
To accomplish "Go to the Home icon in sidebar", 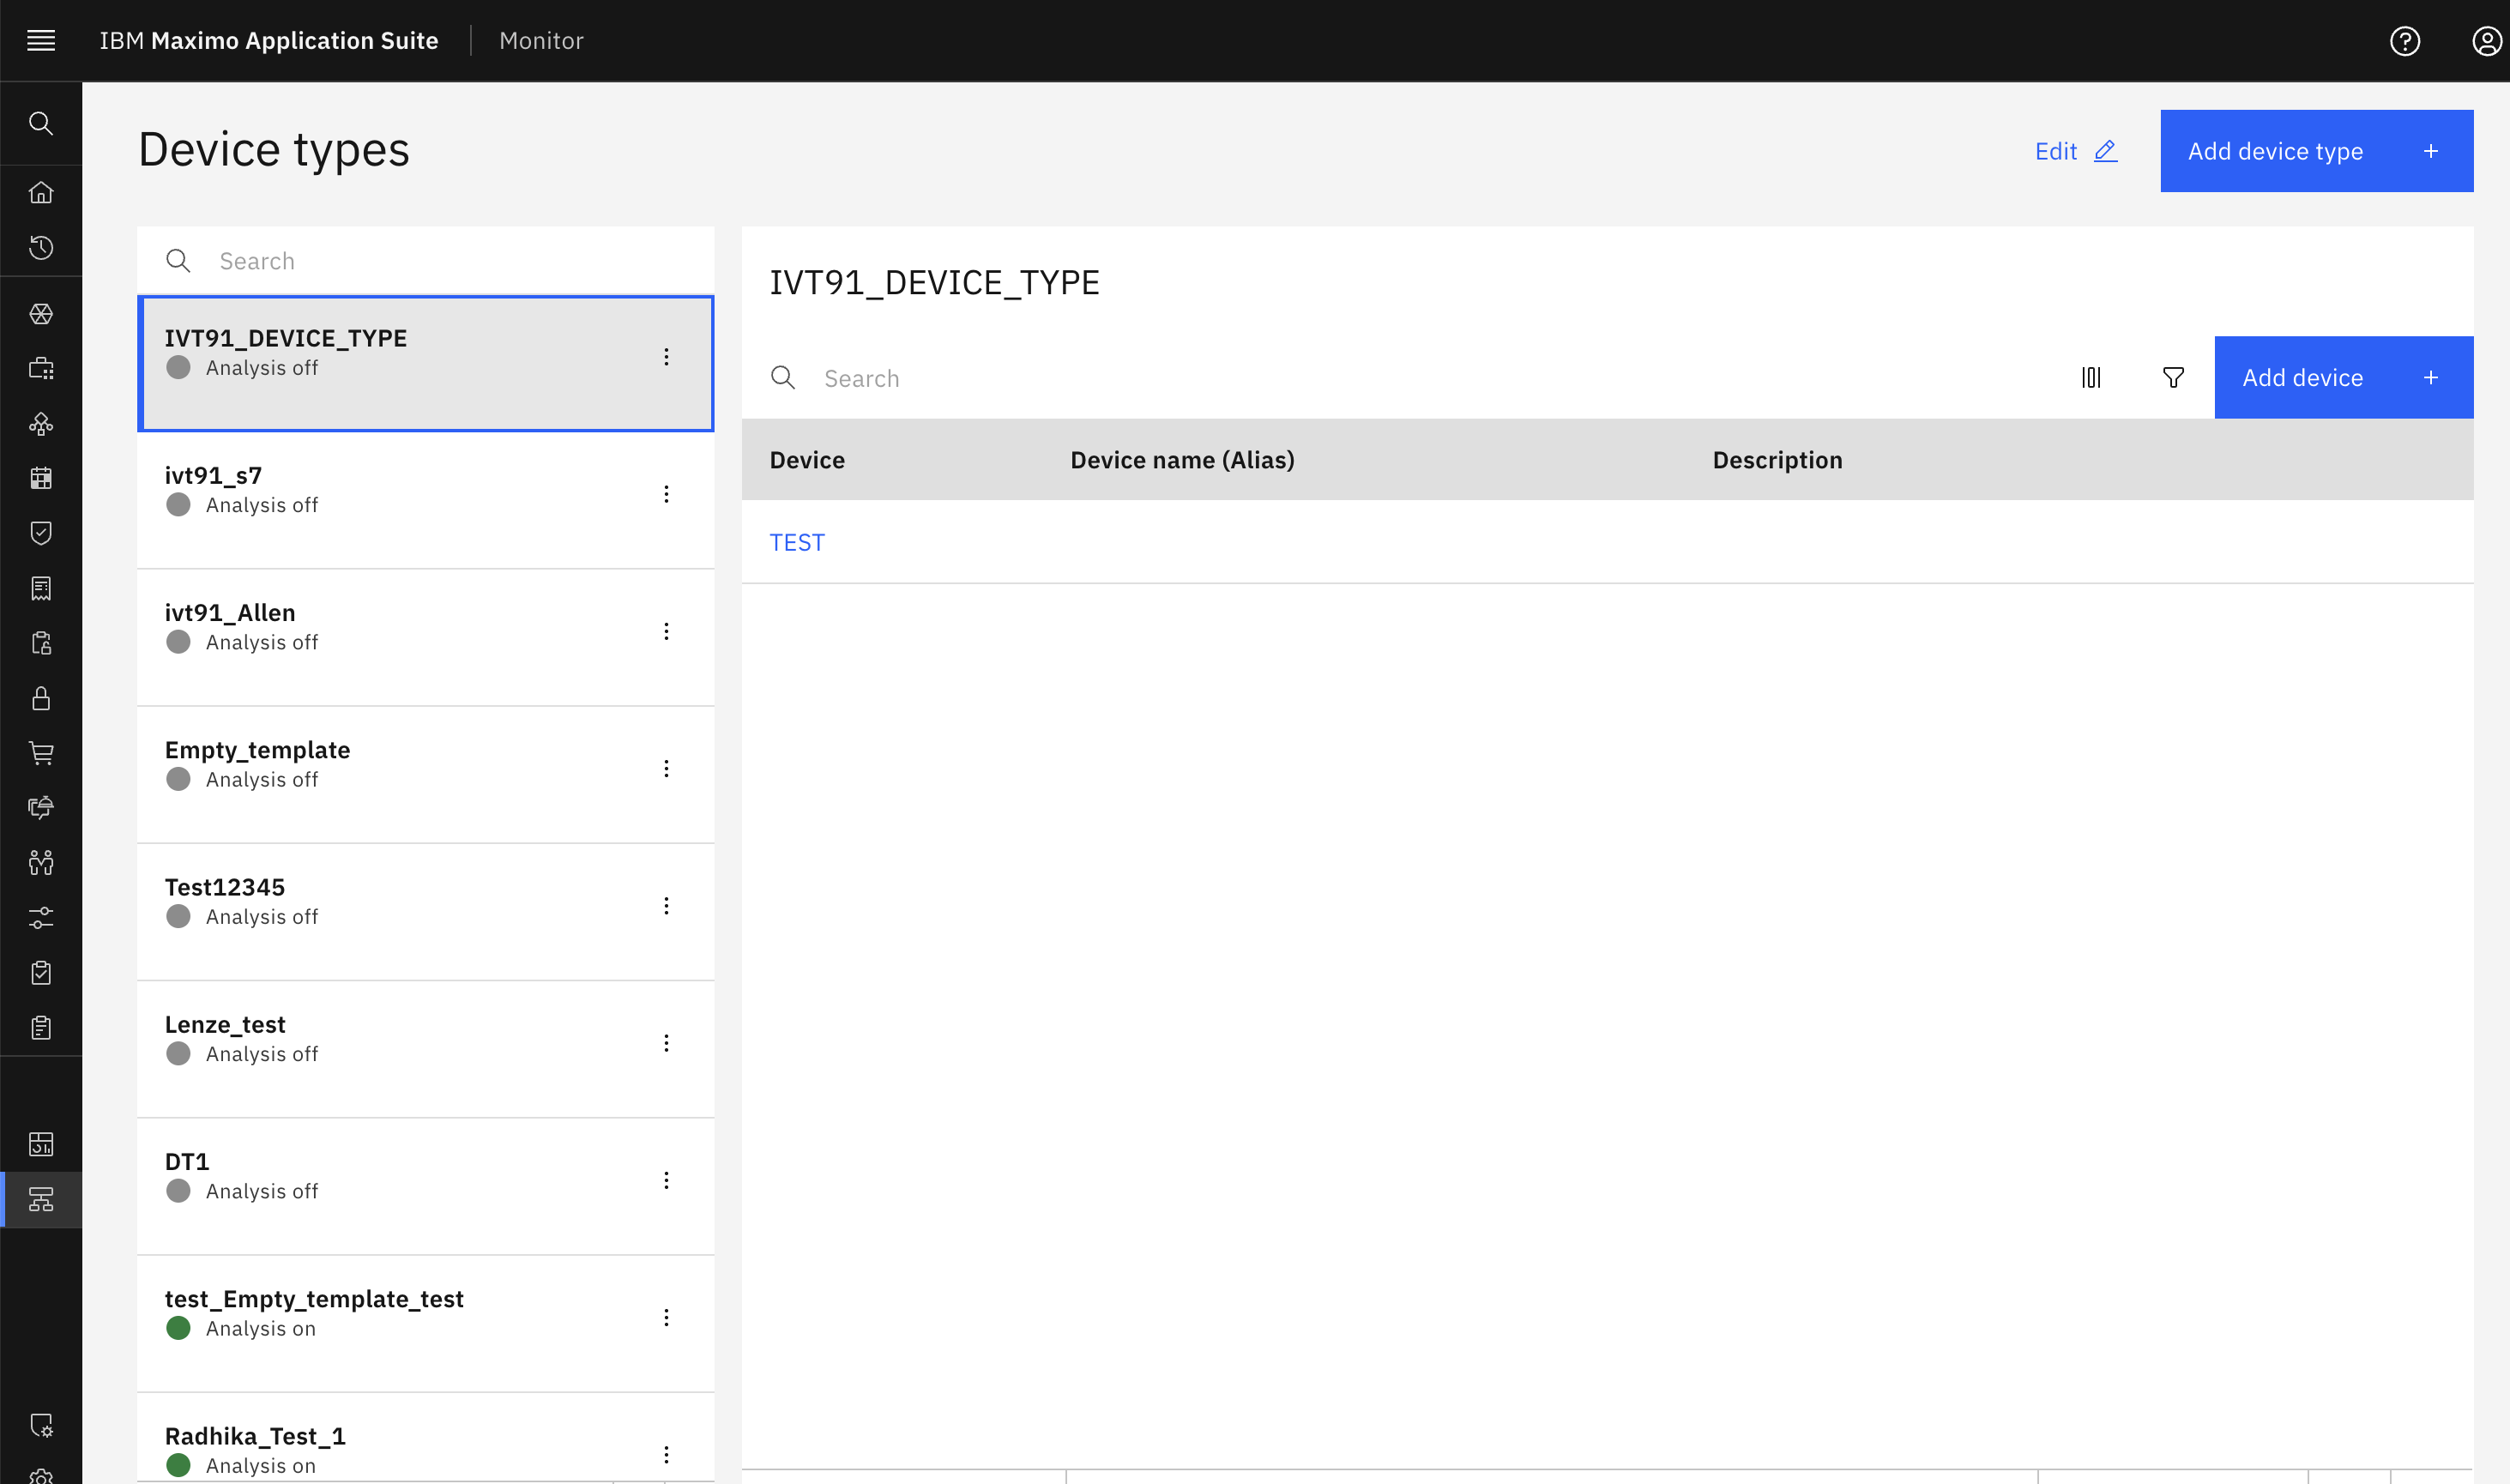I will (x=41, y=192).
